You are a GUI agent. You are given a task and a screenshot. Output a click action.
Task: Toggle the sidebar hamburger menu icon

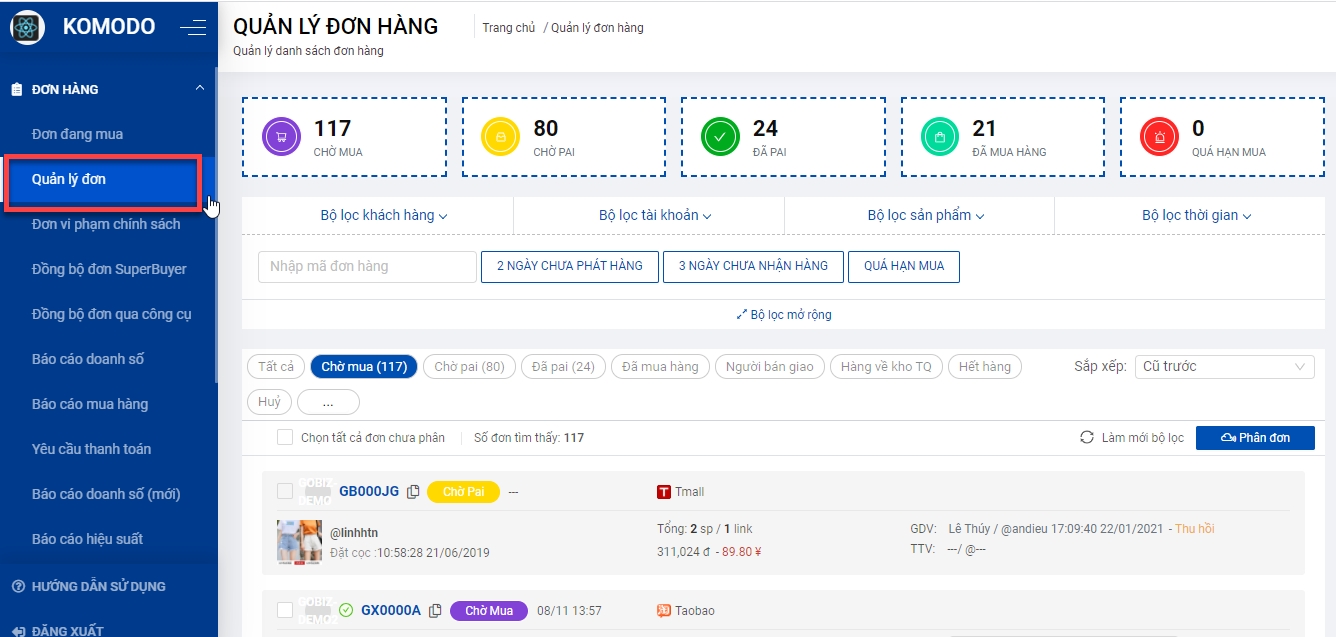(x=193, y=28)
